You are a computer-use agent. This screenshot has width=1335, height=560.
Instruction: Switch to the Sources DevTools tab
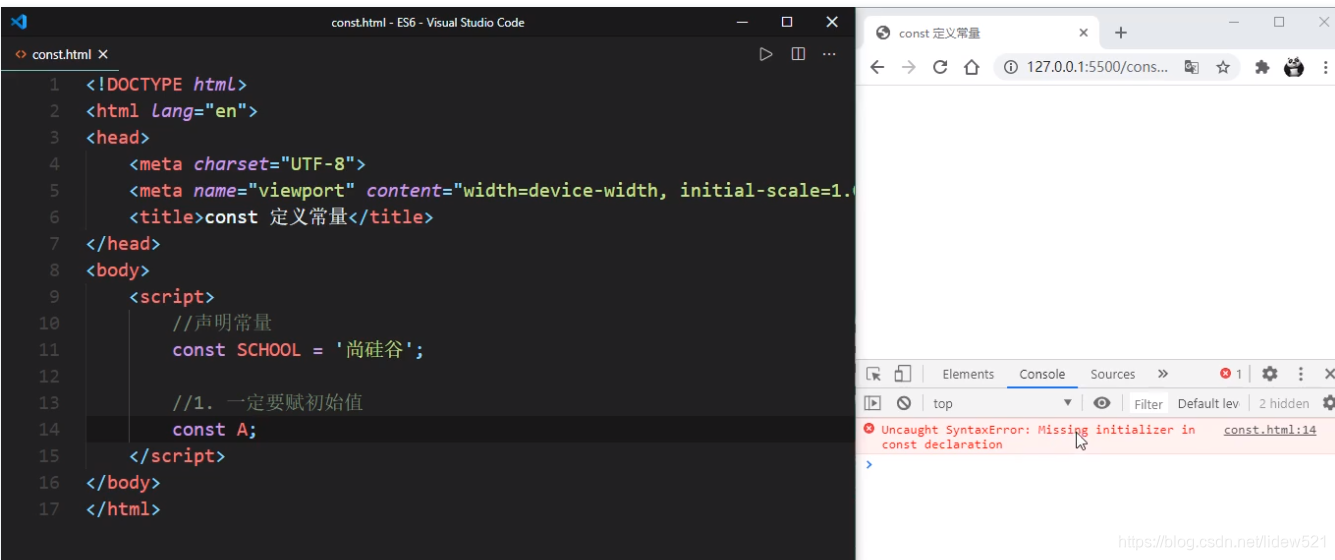pyautogui.click(x=1113, y=374)
